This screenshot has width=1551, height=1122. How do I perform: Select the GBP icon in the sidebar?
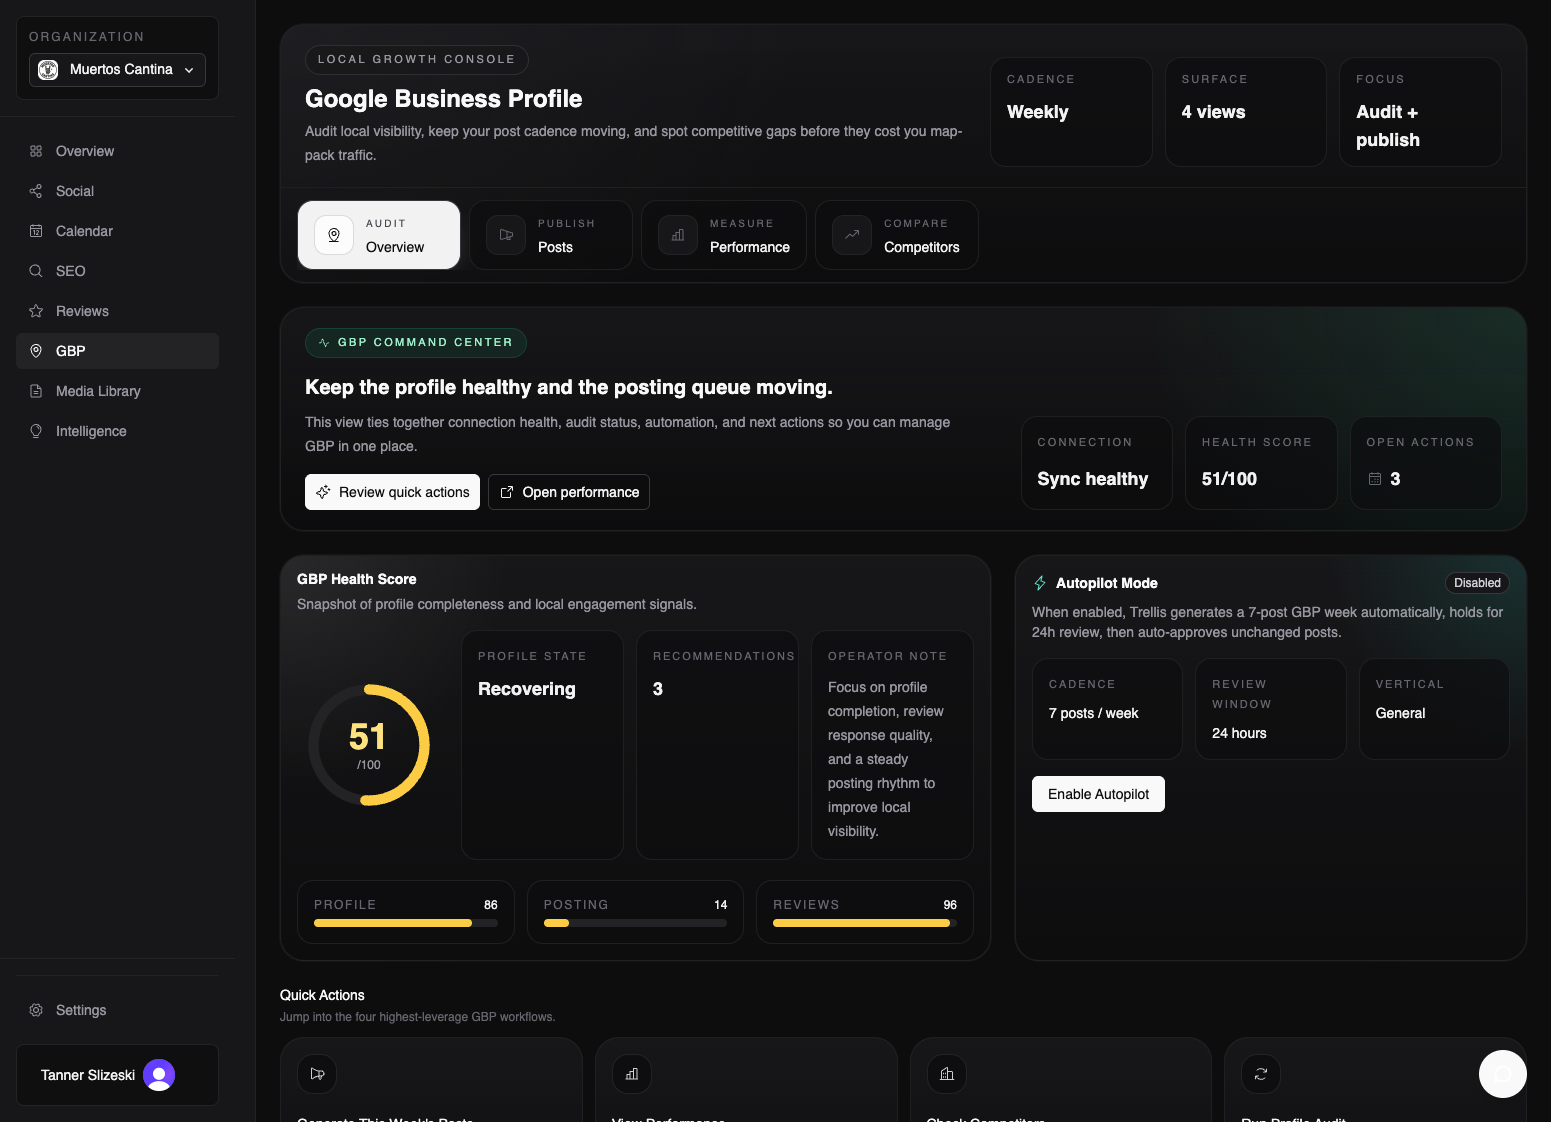pos(36,351)
